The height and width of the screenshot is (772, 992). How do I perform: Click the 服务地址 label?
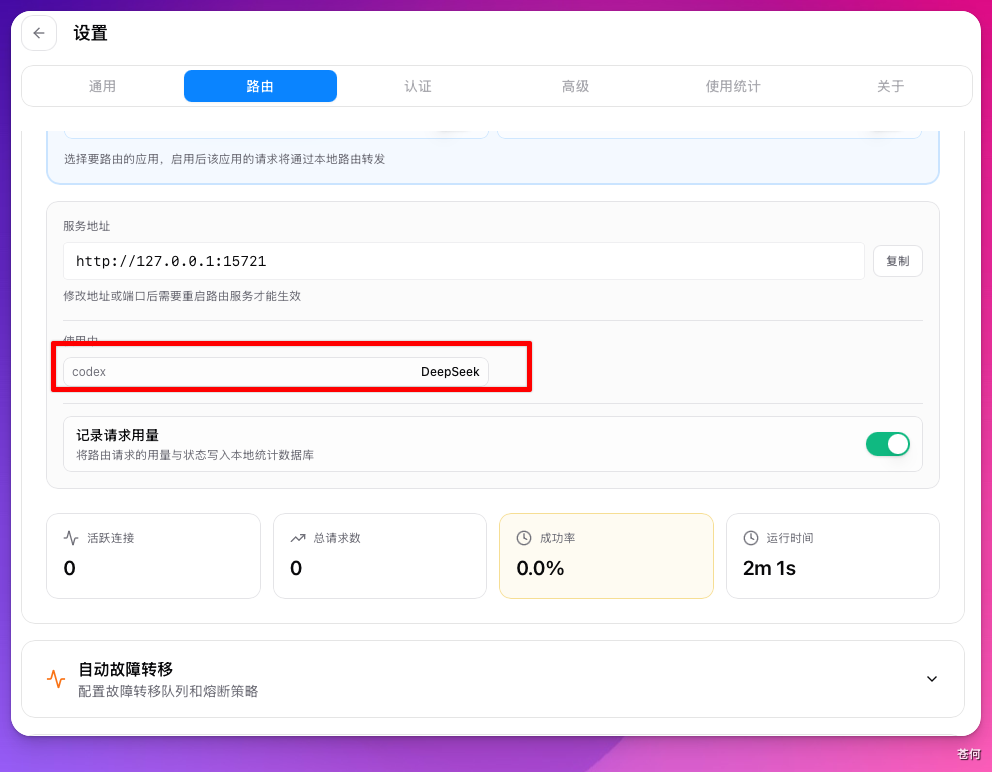click(87, 226)
